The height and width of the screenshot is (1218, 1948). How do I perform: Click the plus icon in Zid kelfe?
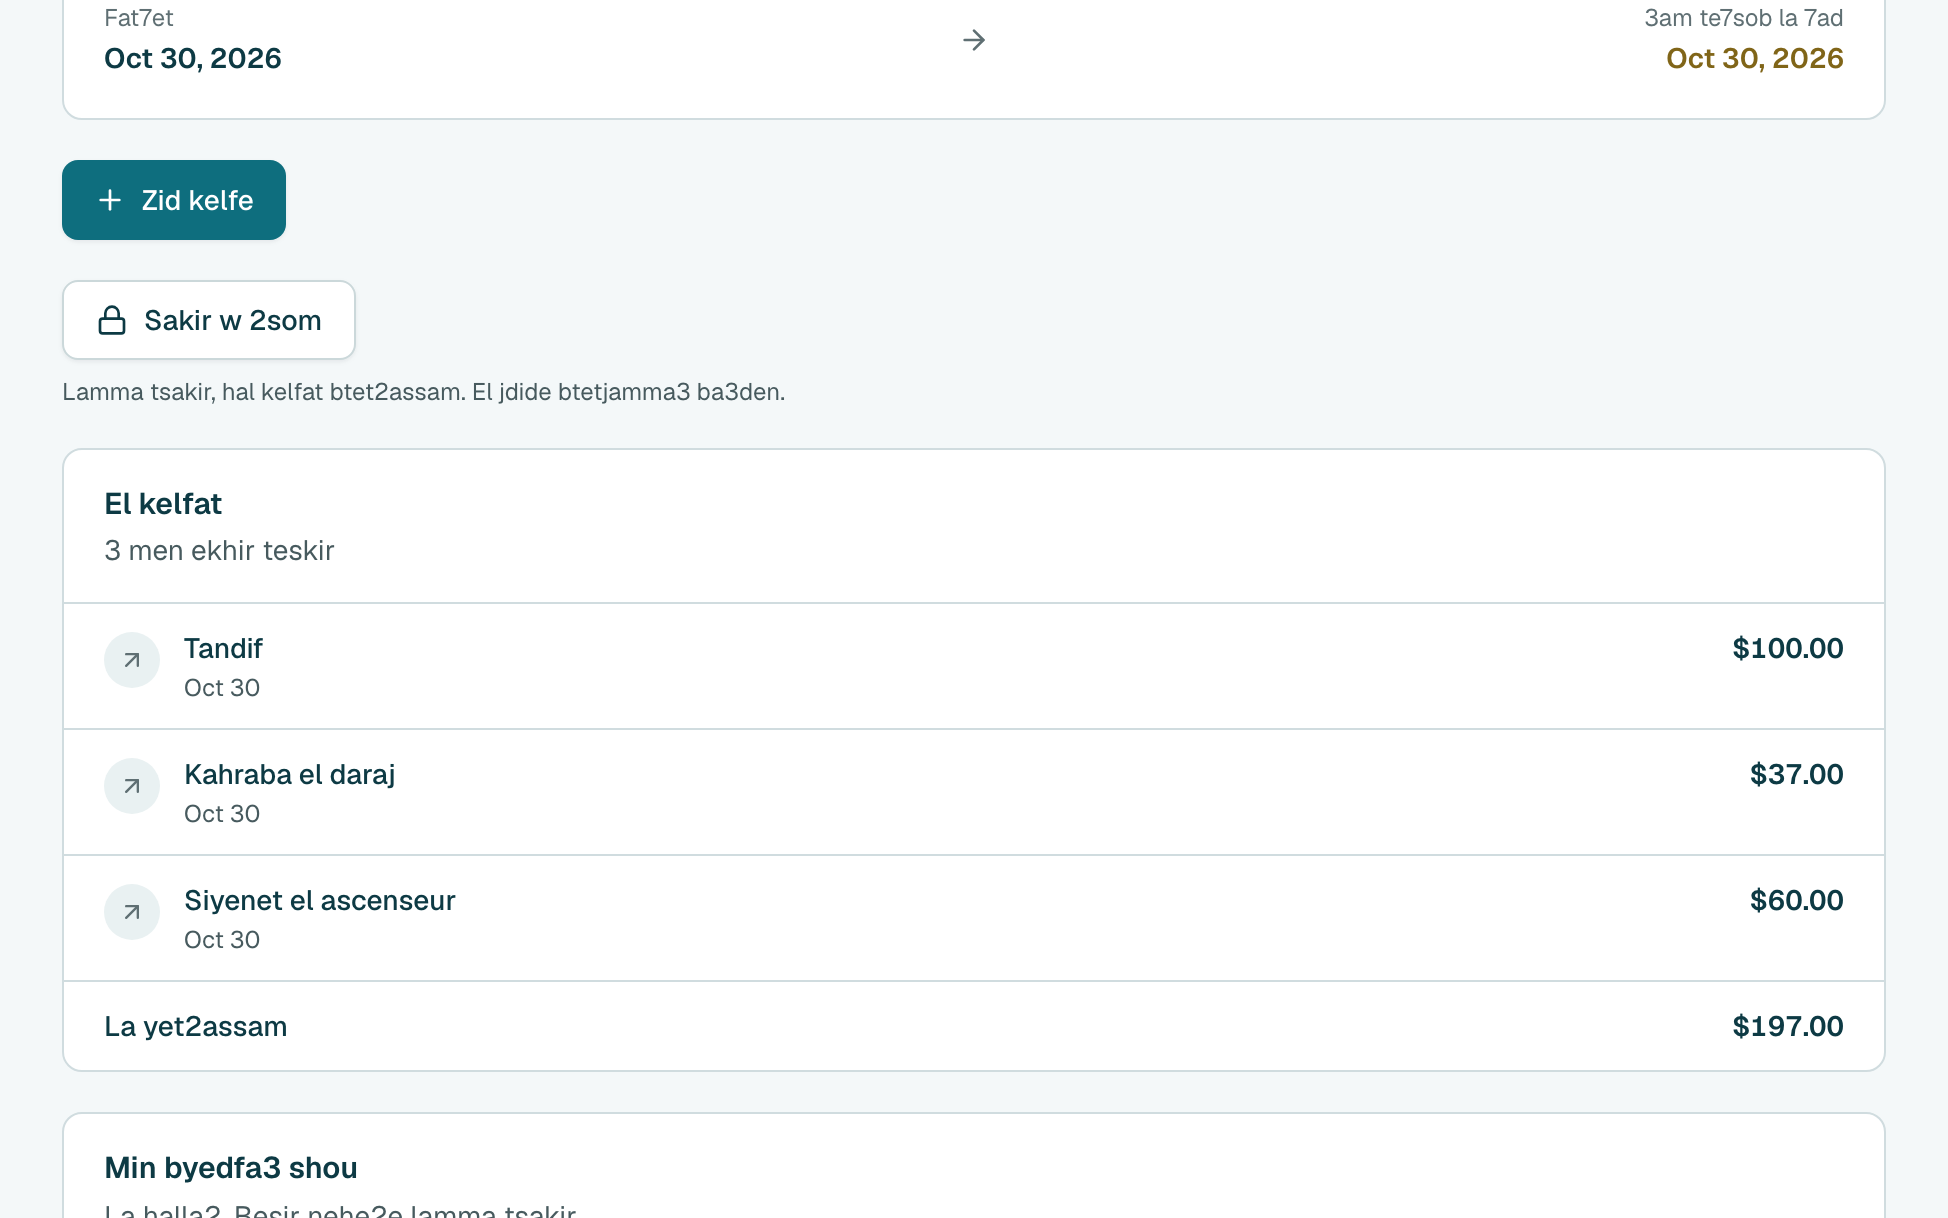(x=110, y=200)
